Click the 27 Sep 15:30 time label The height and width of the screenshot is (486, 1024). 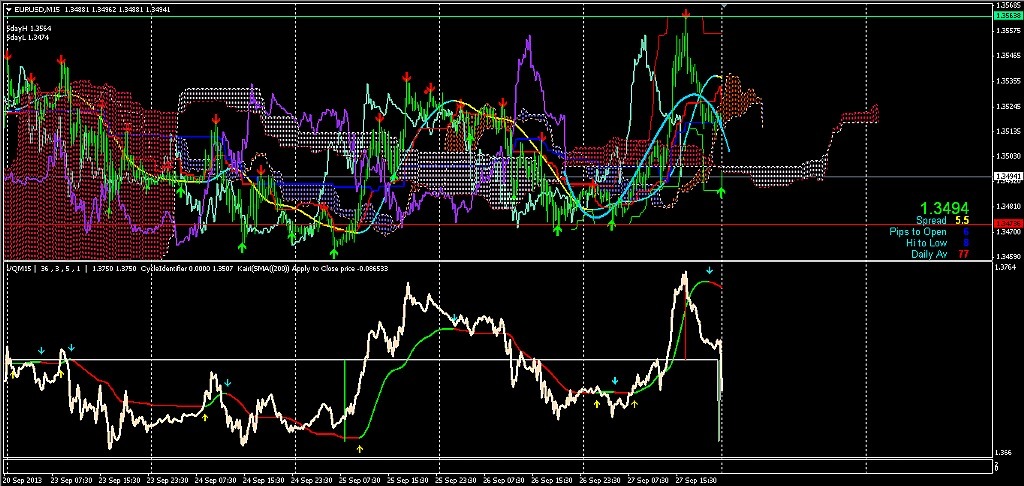(696, 479)
